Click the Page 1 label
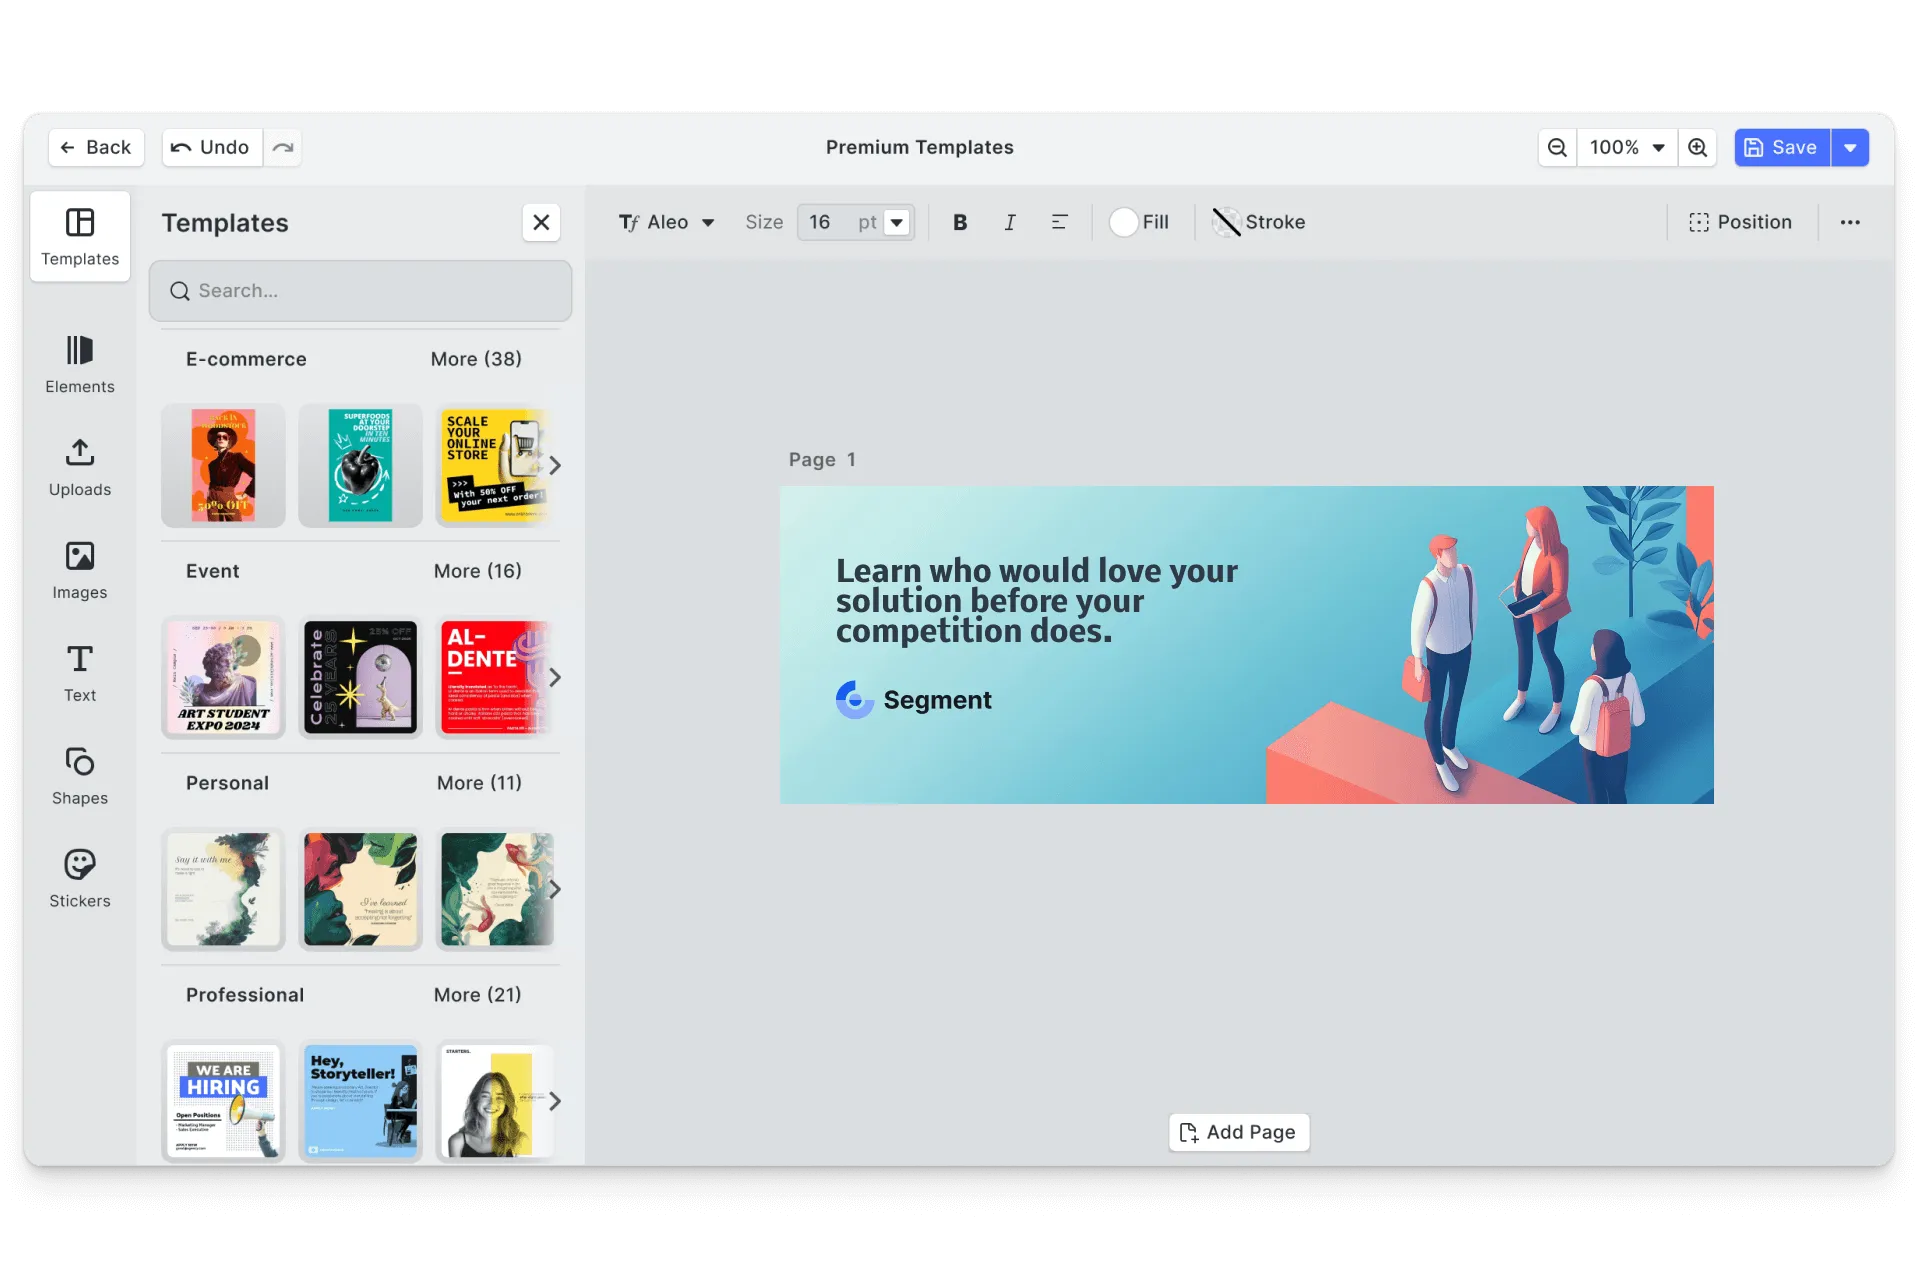Screen dimensions: 1920x1280 tap(822, 460)
